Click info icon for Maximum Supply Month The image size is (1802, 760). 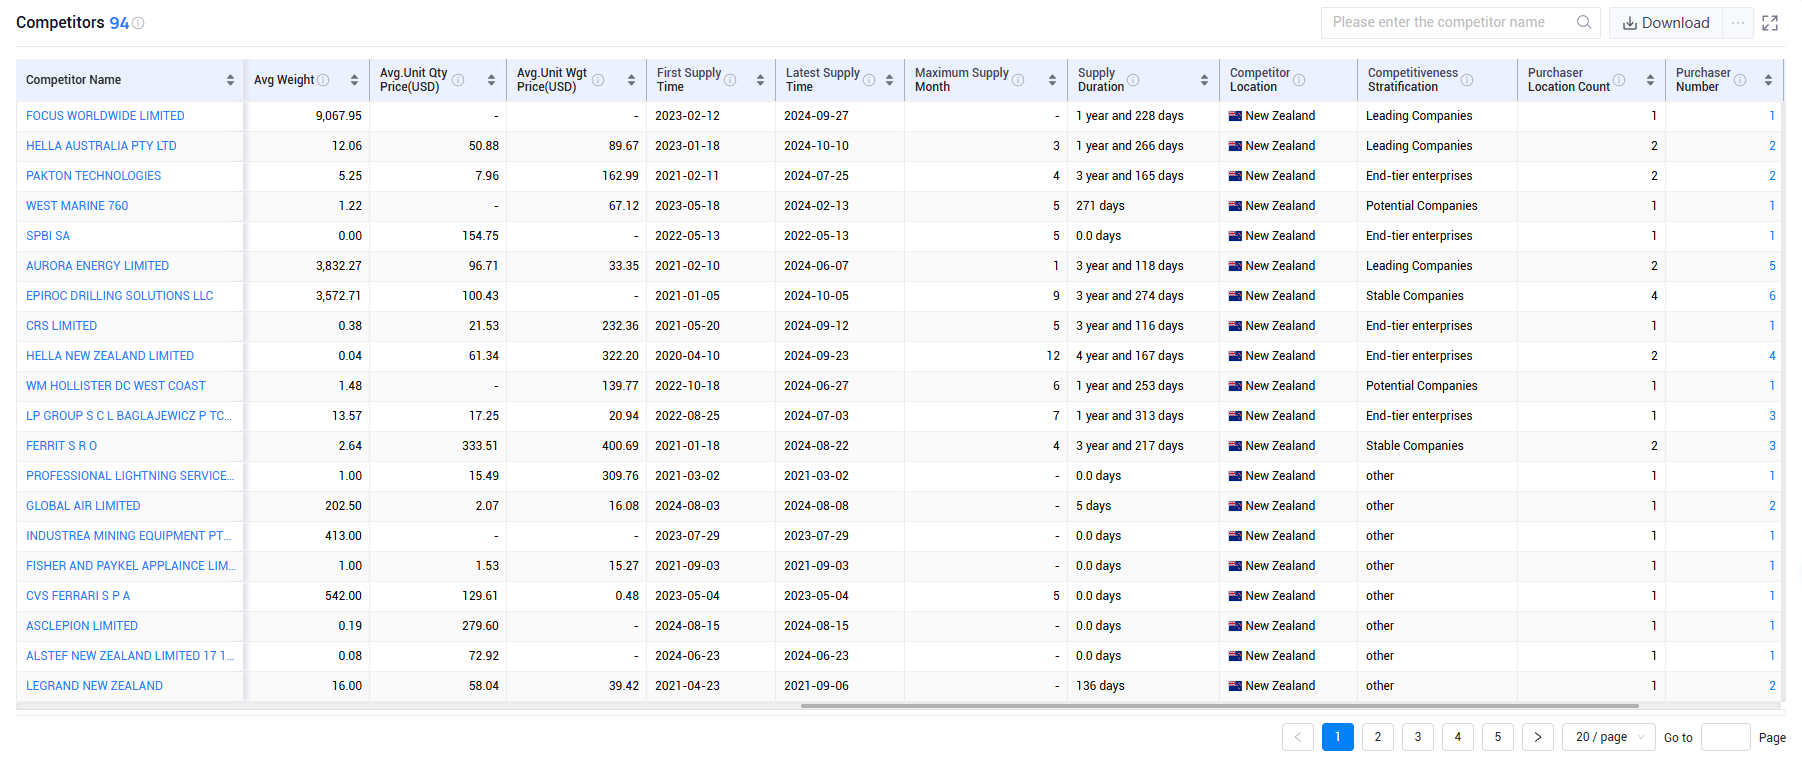click(x=1018, y=80)
